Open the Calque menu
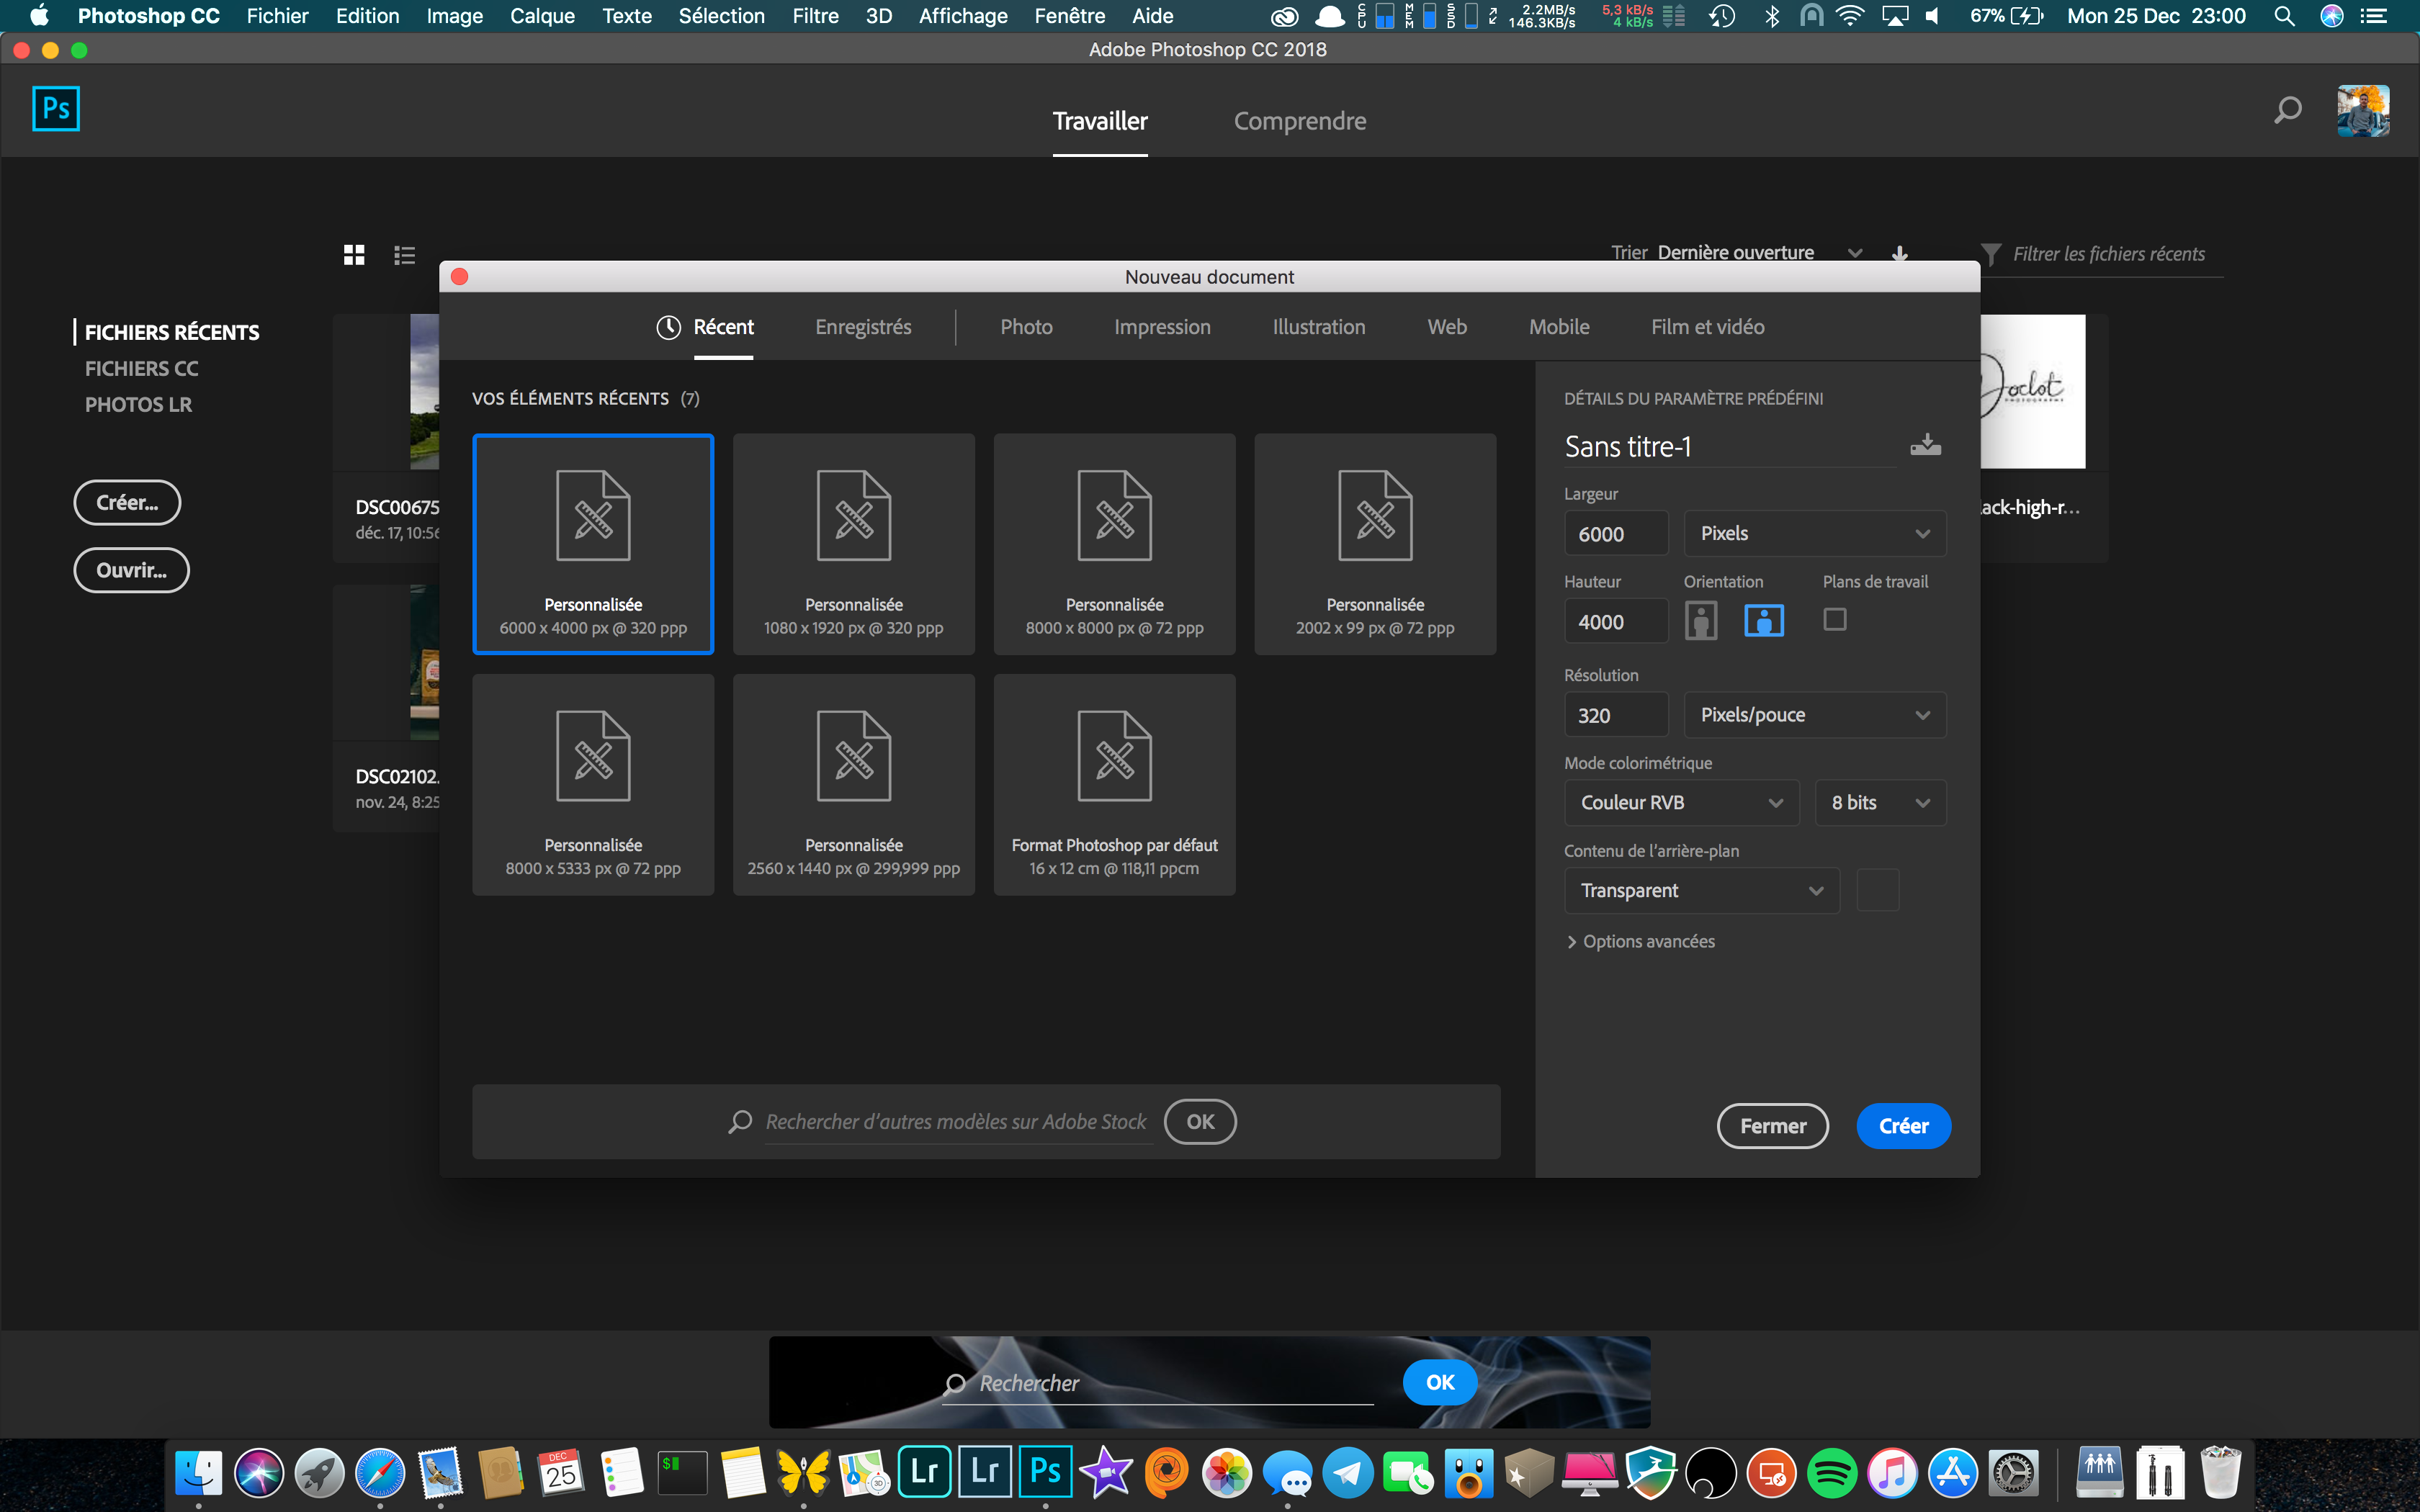The height and width of the screenshot is (1512, 2420). pyautogui.click(x=542, y=16)
